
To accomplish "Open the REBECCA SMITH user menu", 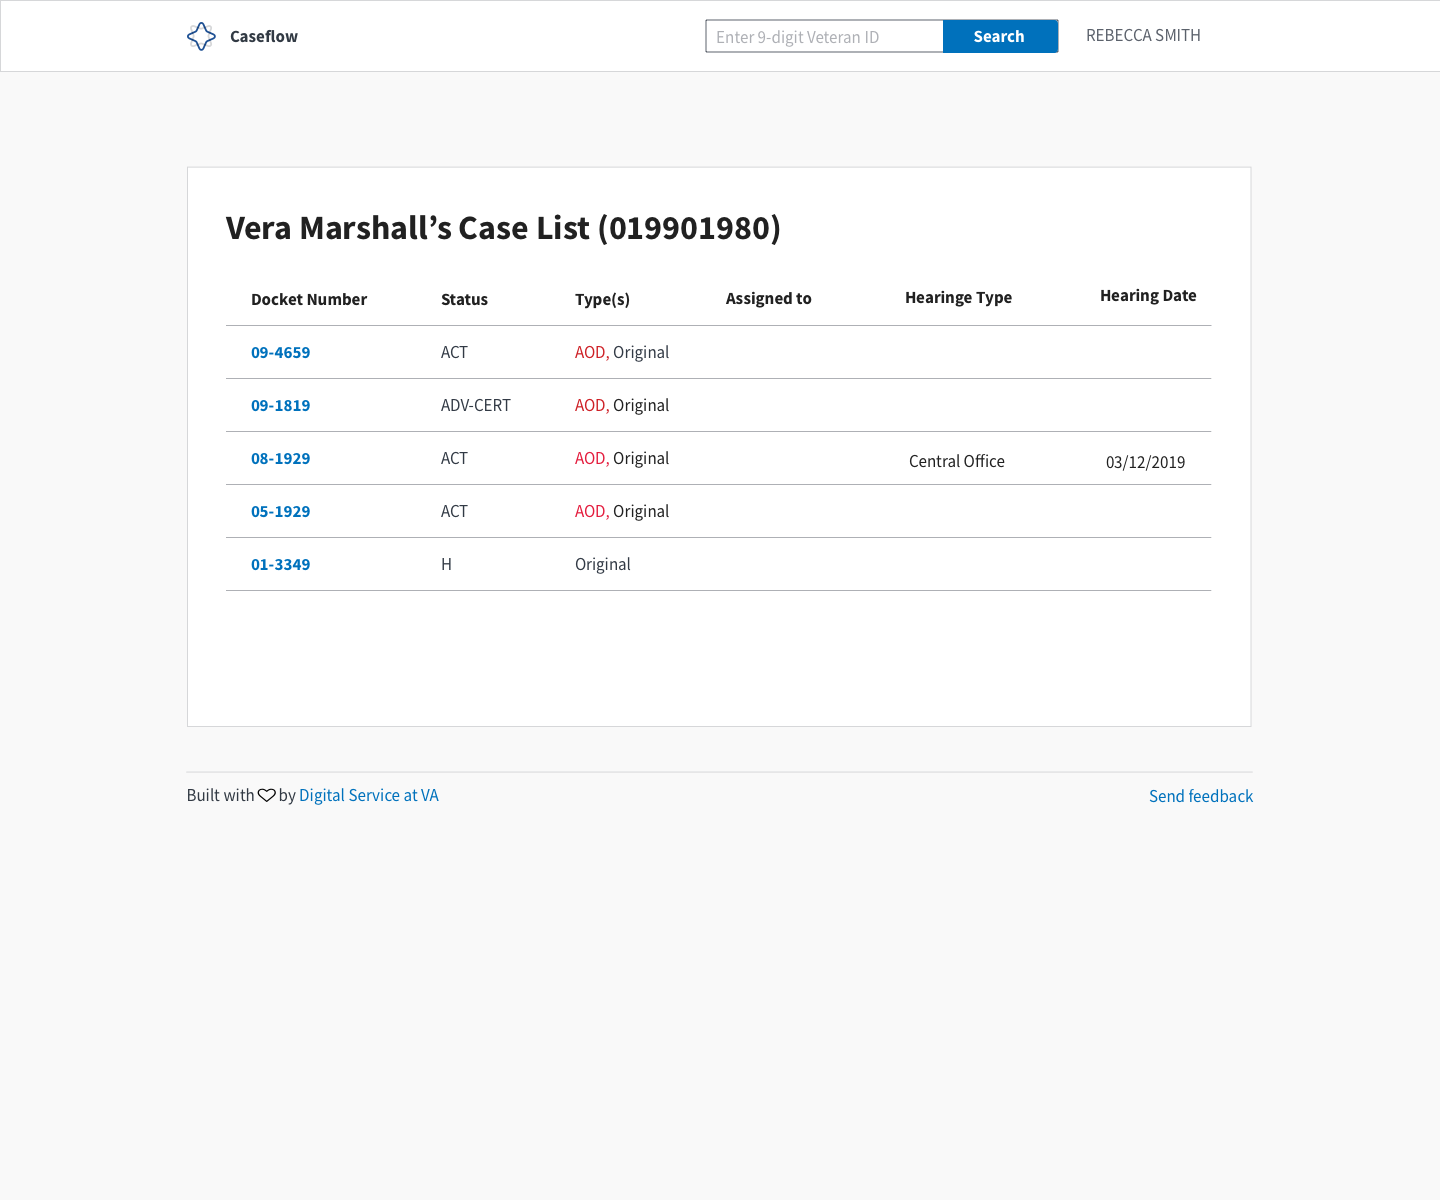I will 1143,35.
